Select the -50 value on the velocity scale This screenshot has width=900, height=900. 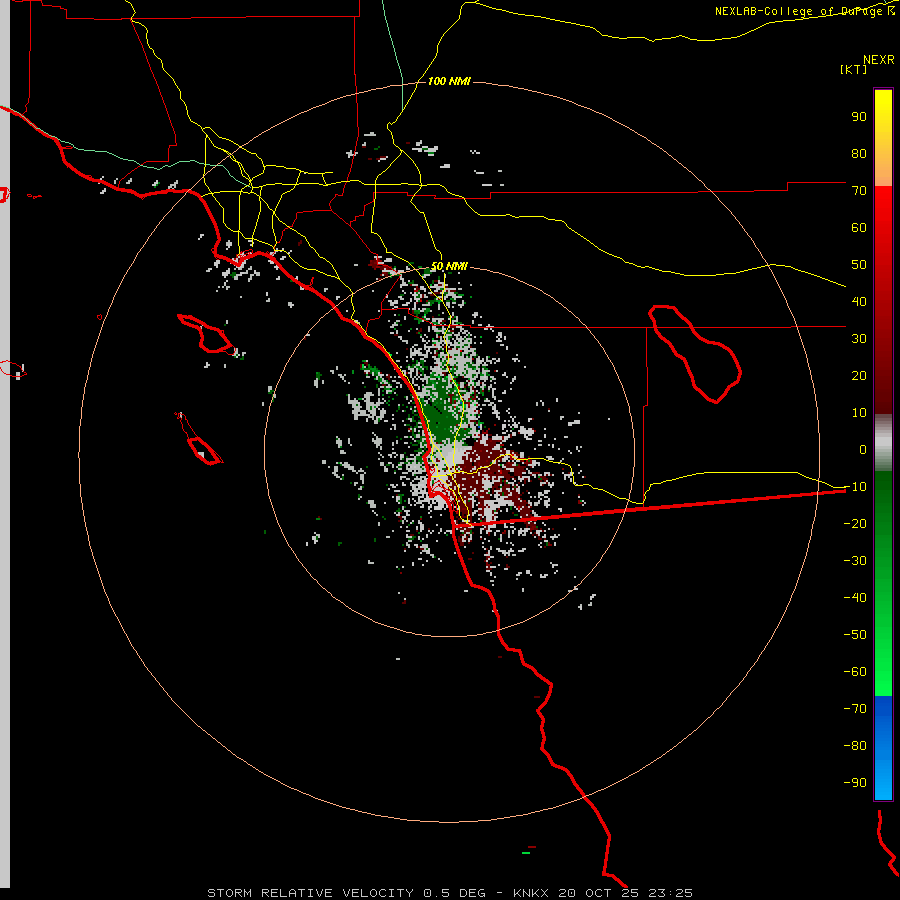pyautogui.click(x=855, y=635)
